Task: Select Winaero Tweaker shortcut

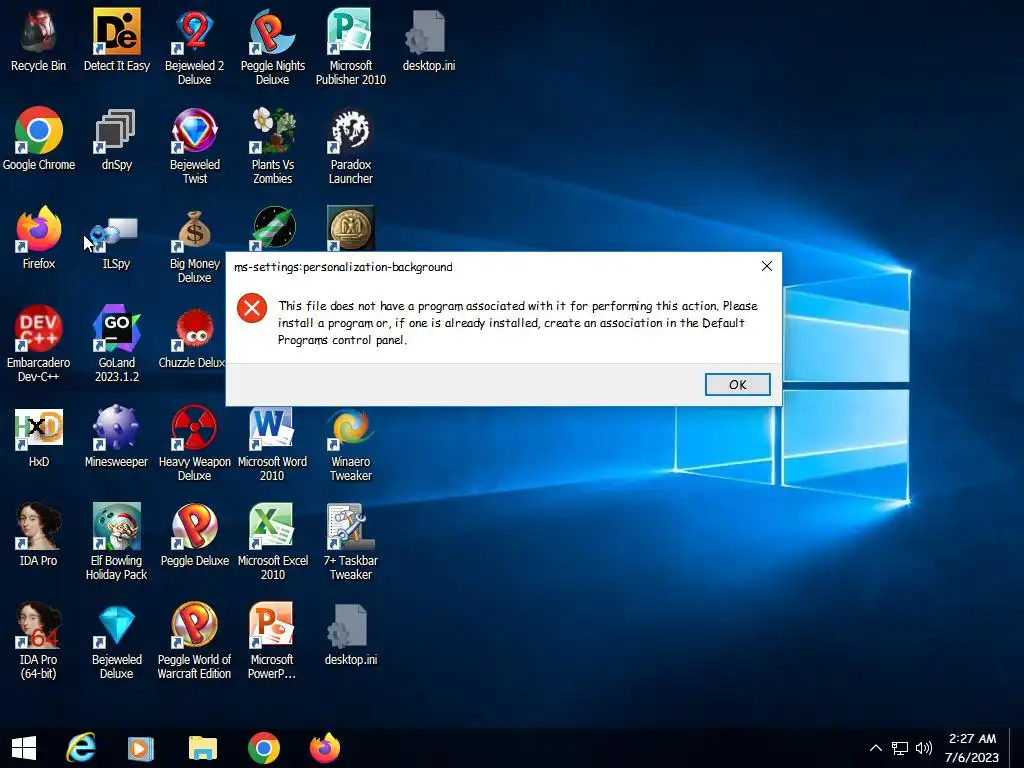Action: pos(351,443)
